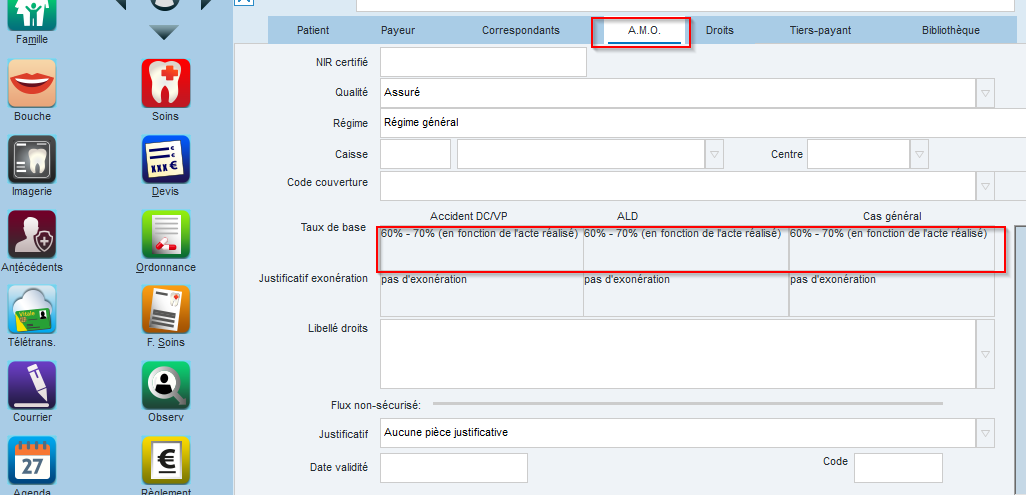The image size is (1028, 500).
Task: Expand the Qualité dropdown arrow
Action: [x=985, y=94]
